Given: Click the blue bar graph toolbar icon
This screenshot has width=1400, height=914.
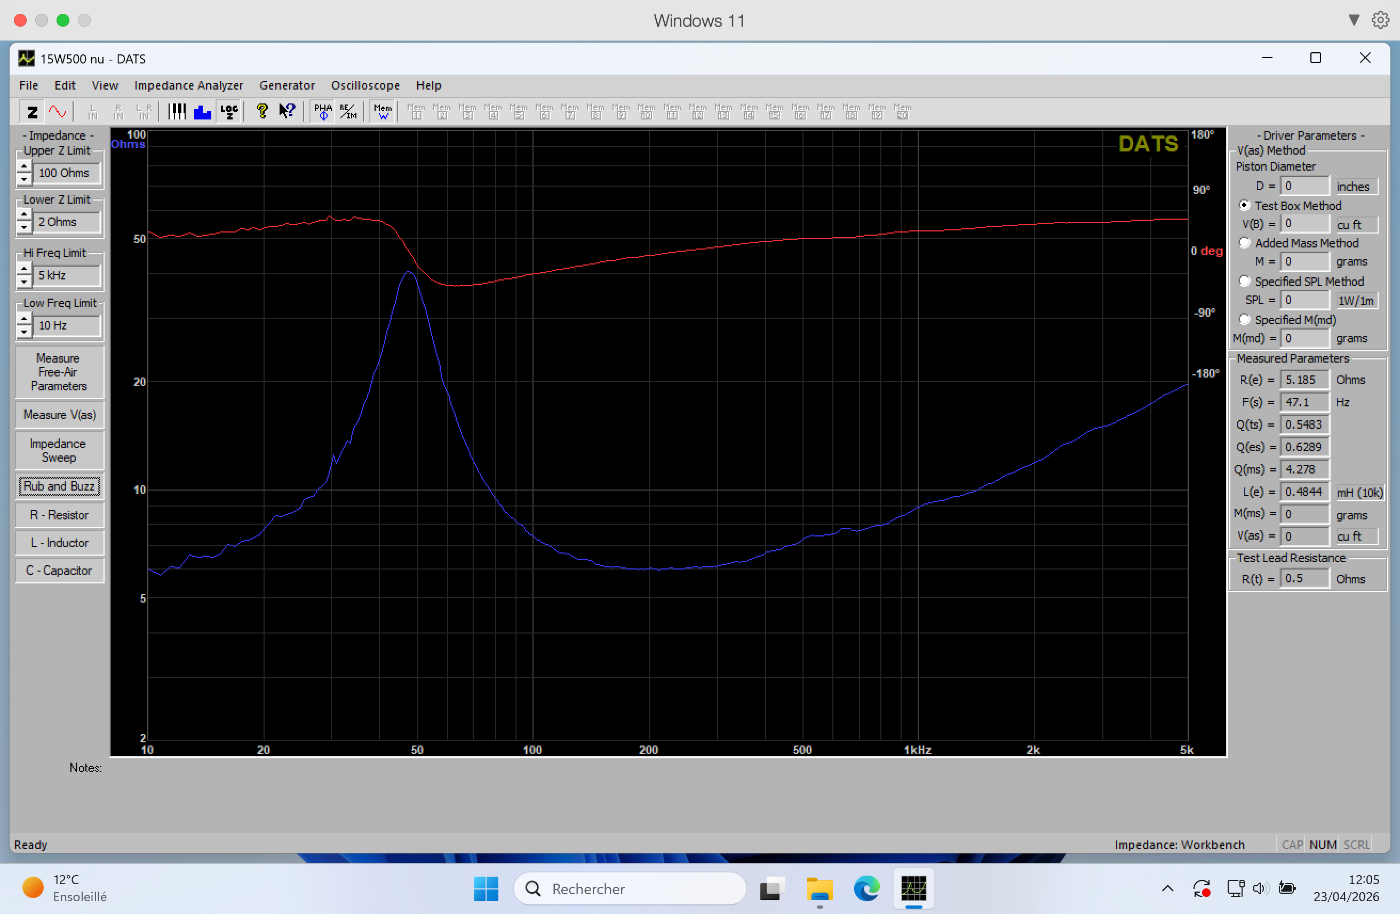Looking at the screenshot, I should point(202,112).
